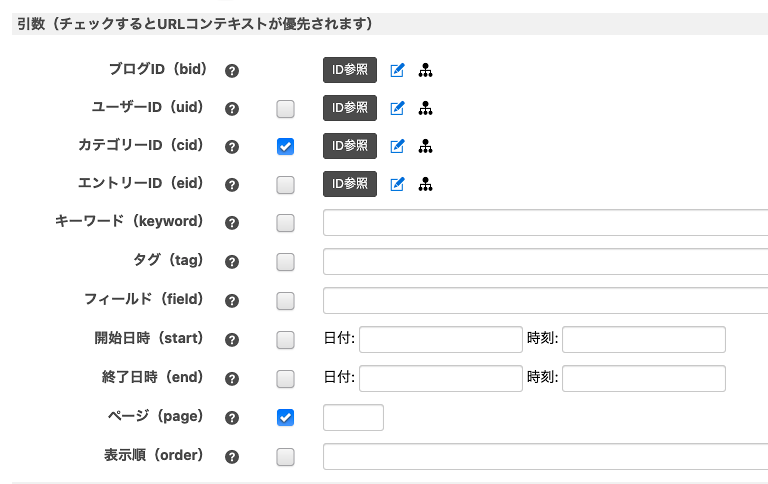
Task: Click the edit icon in the エントリーID row
Action: coord(397,184)
